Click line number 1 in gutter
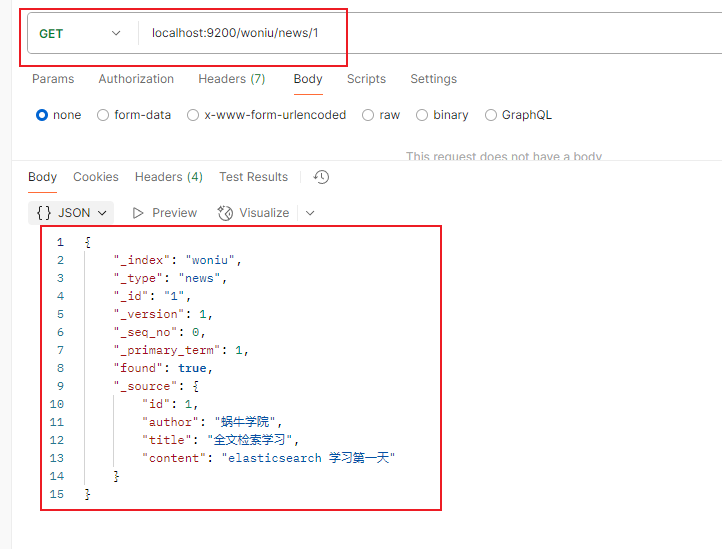722x549 pixels. [60, 242]
